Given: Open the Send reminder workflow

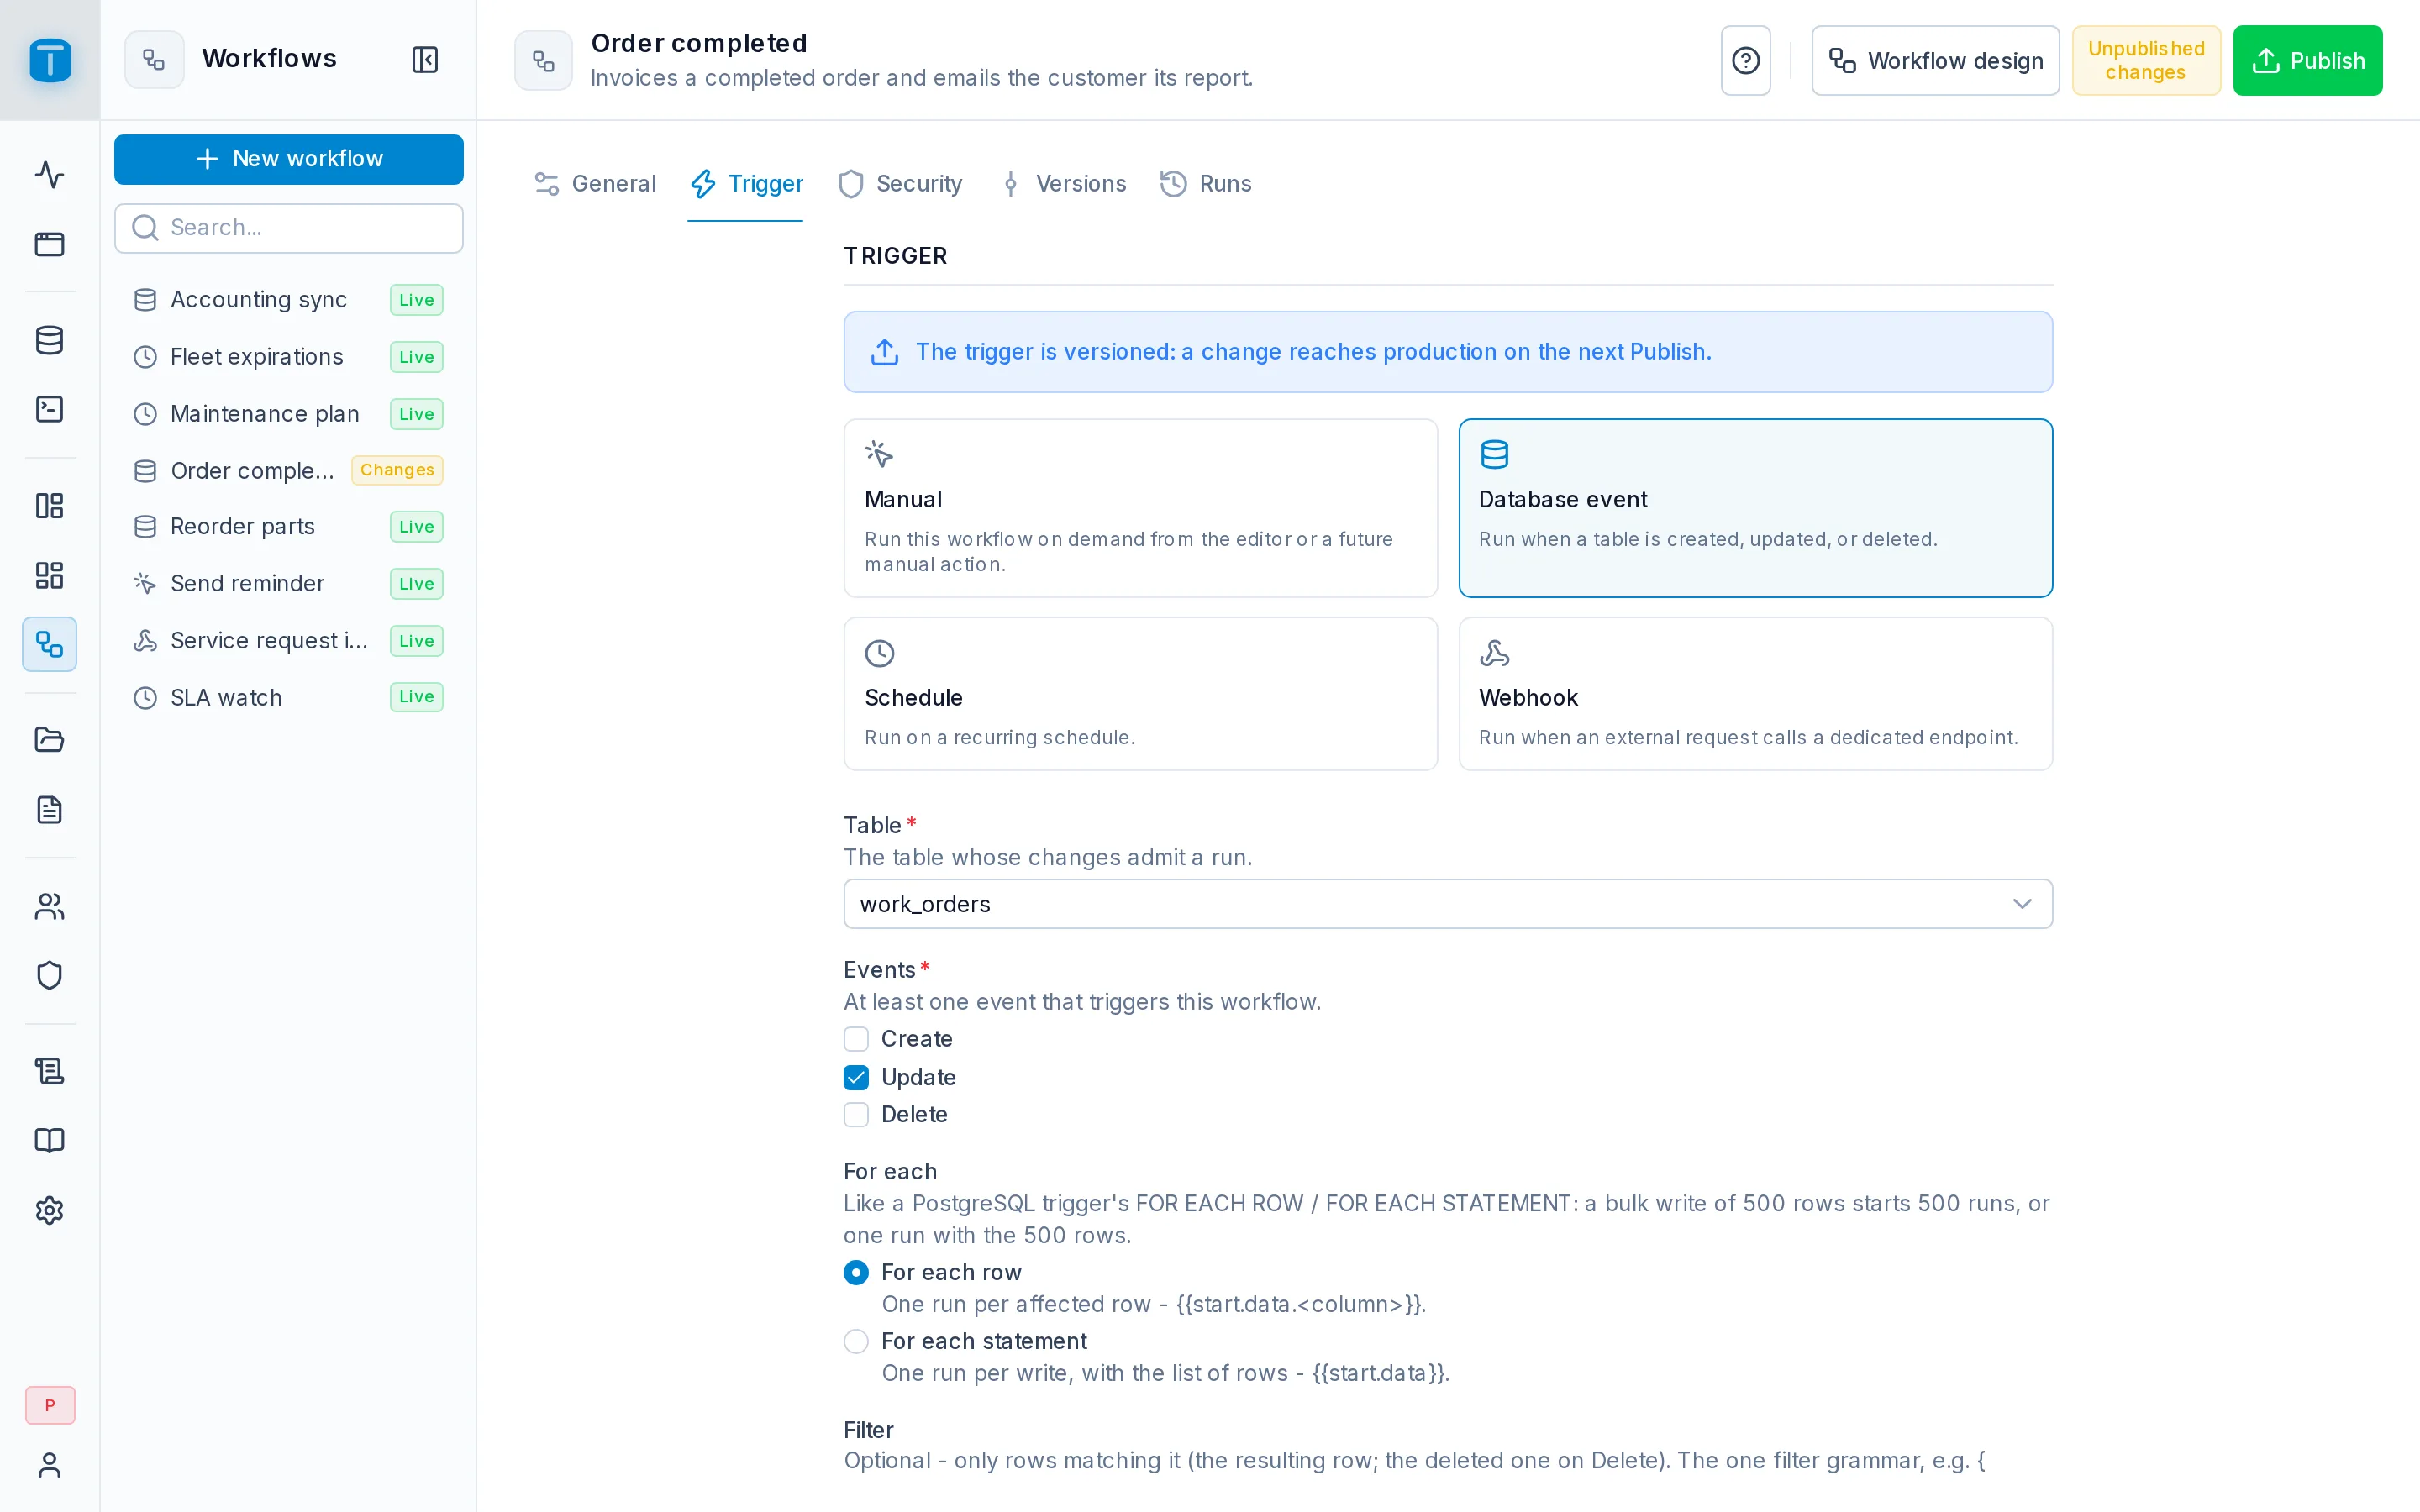Looking at the screenshot, I should click(289, 584).
